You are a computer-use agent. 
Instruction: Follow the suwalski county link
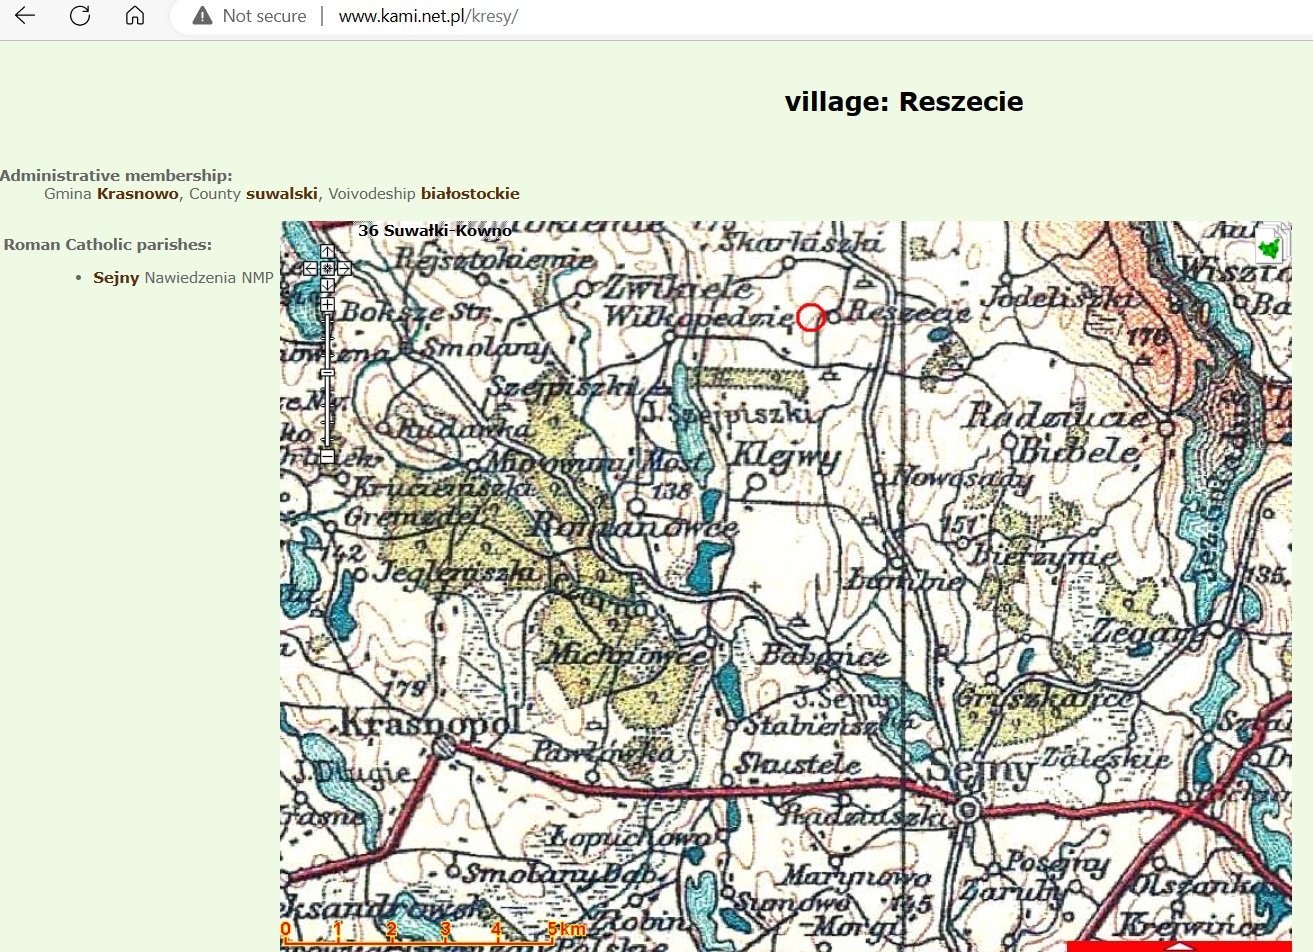(281, 193)
